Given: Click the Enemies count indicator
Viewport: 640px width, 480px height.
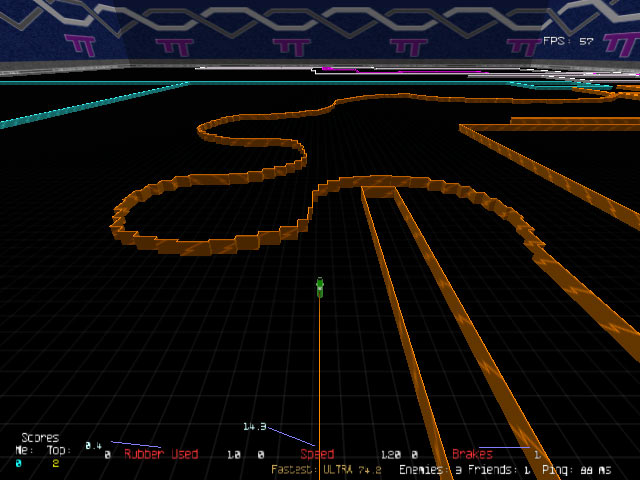Looking at the screenshot, I should [x=430, y=468].
